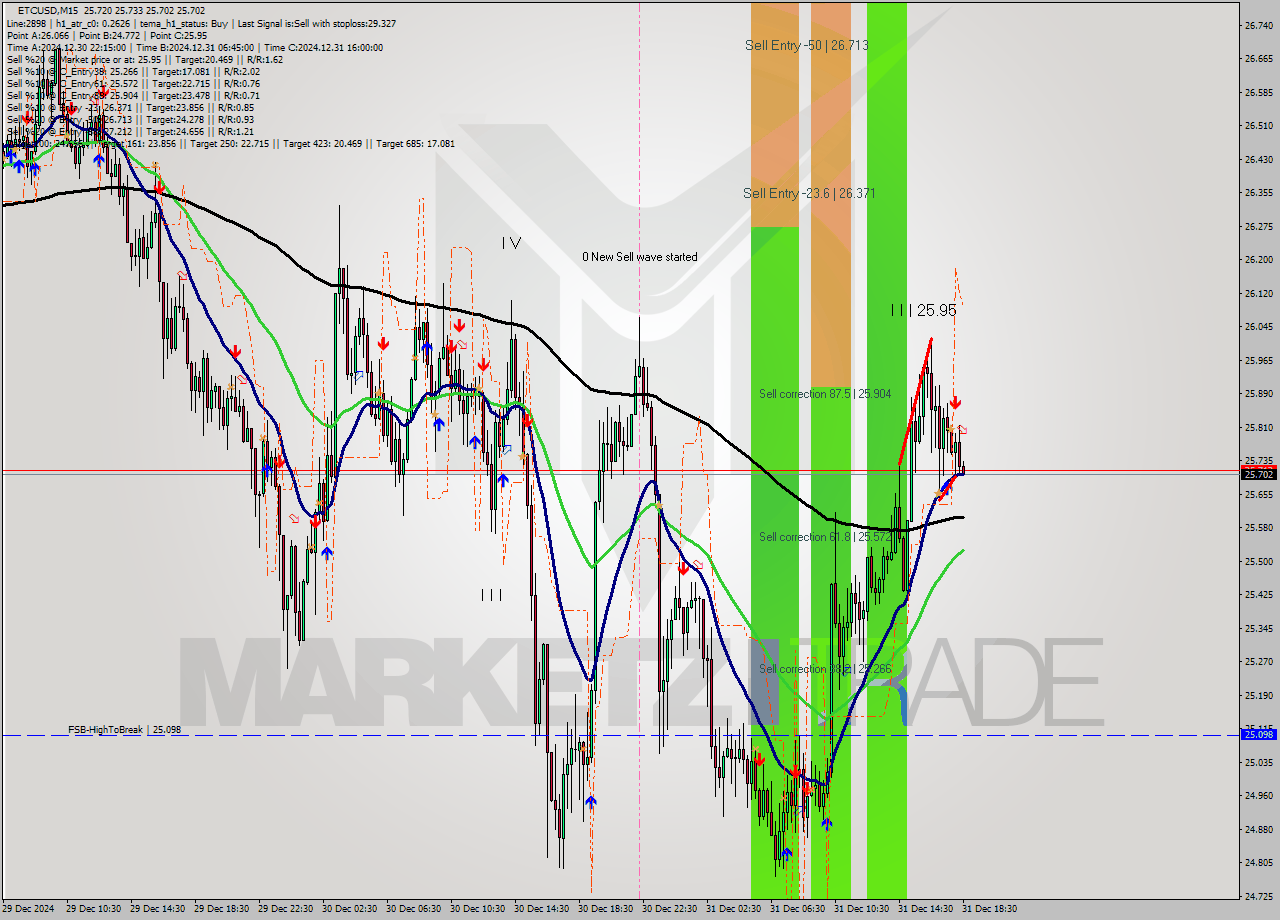Click the 'I I I' wave label
This screenshot has width=1280, height=920.
pyautogui.click(x=491, y=595)
